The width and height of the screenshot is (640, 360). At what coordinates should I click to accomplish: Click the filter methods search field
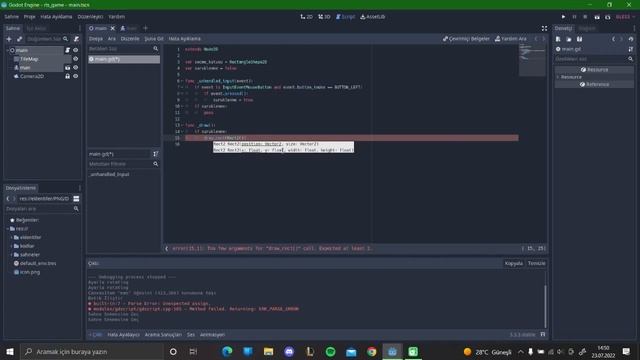(124, 164)
